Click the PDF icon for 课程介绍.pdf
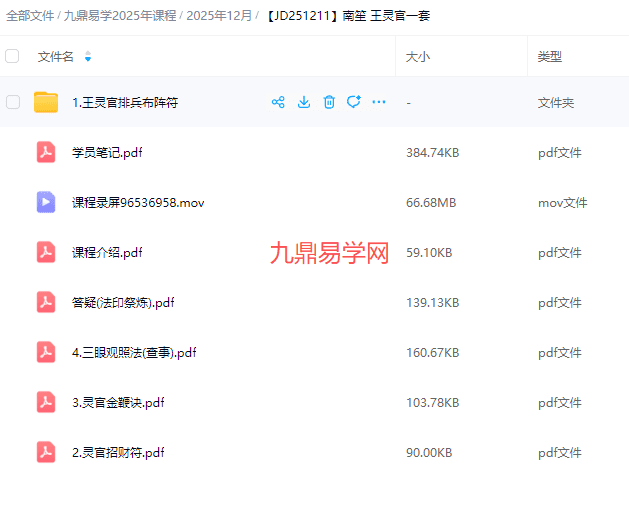The image size is (629, 512). [x=46, y=252]
